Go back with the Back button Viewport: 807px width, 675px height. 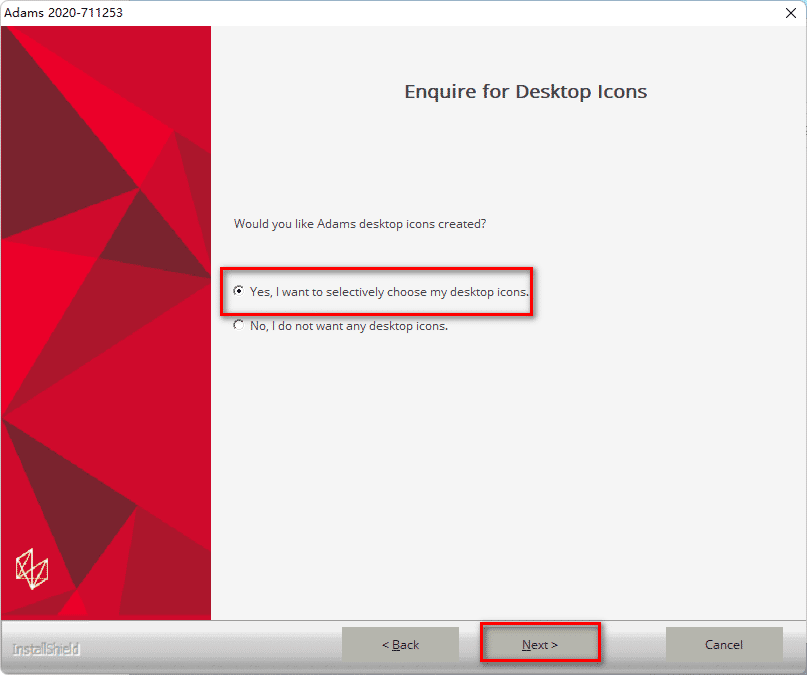point(400,645)
